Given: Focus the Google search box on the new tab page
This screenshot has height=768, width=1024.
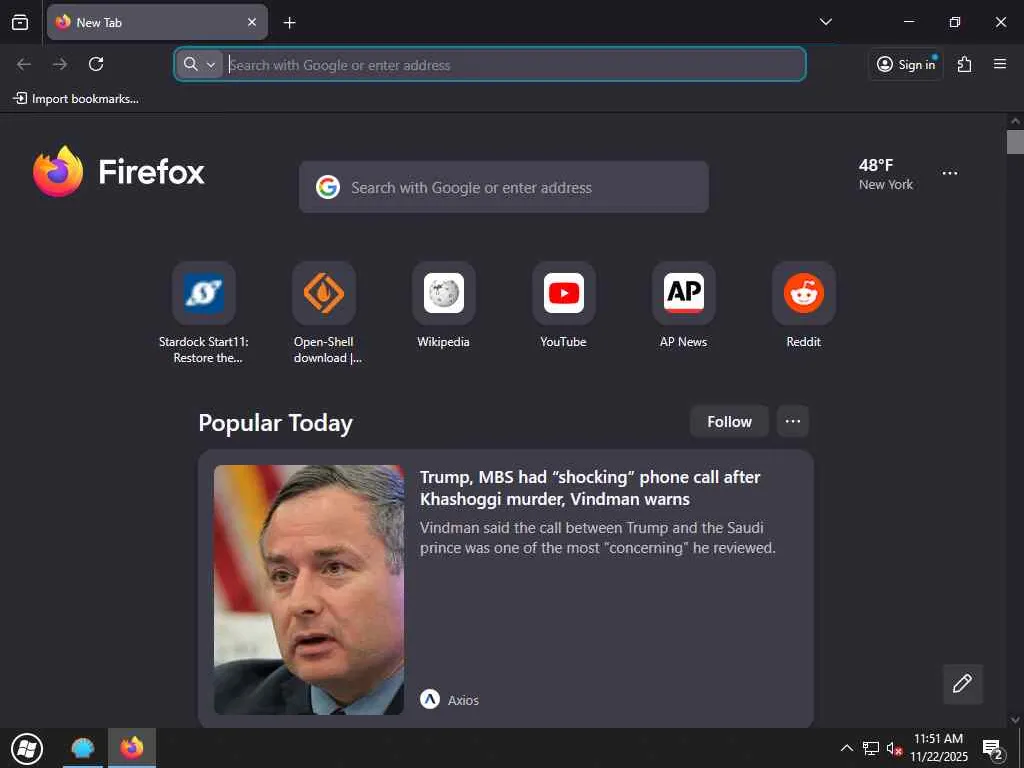Looking at the screenshot, I should (x=504, y=187).
